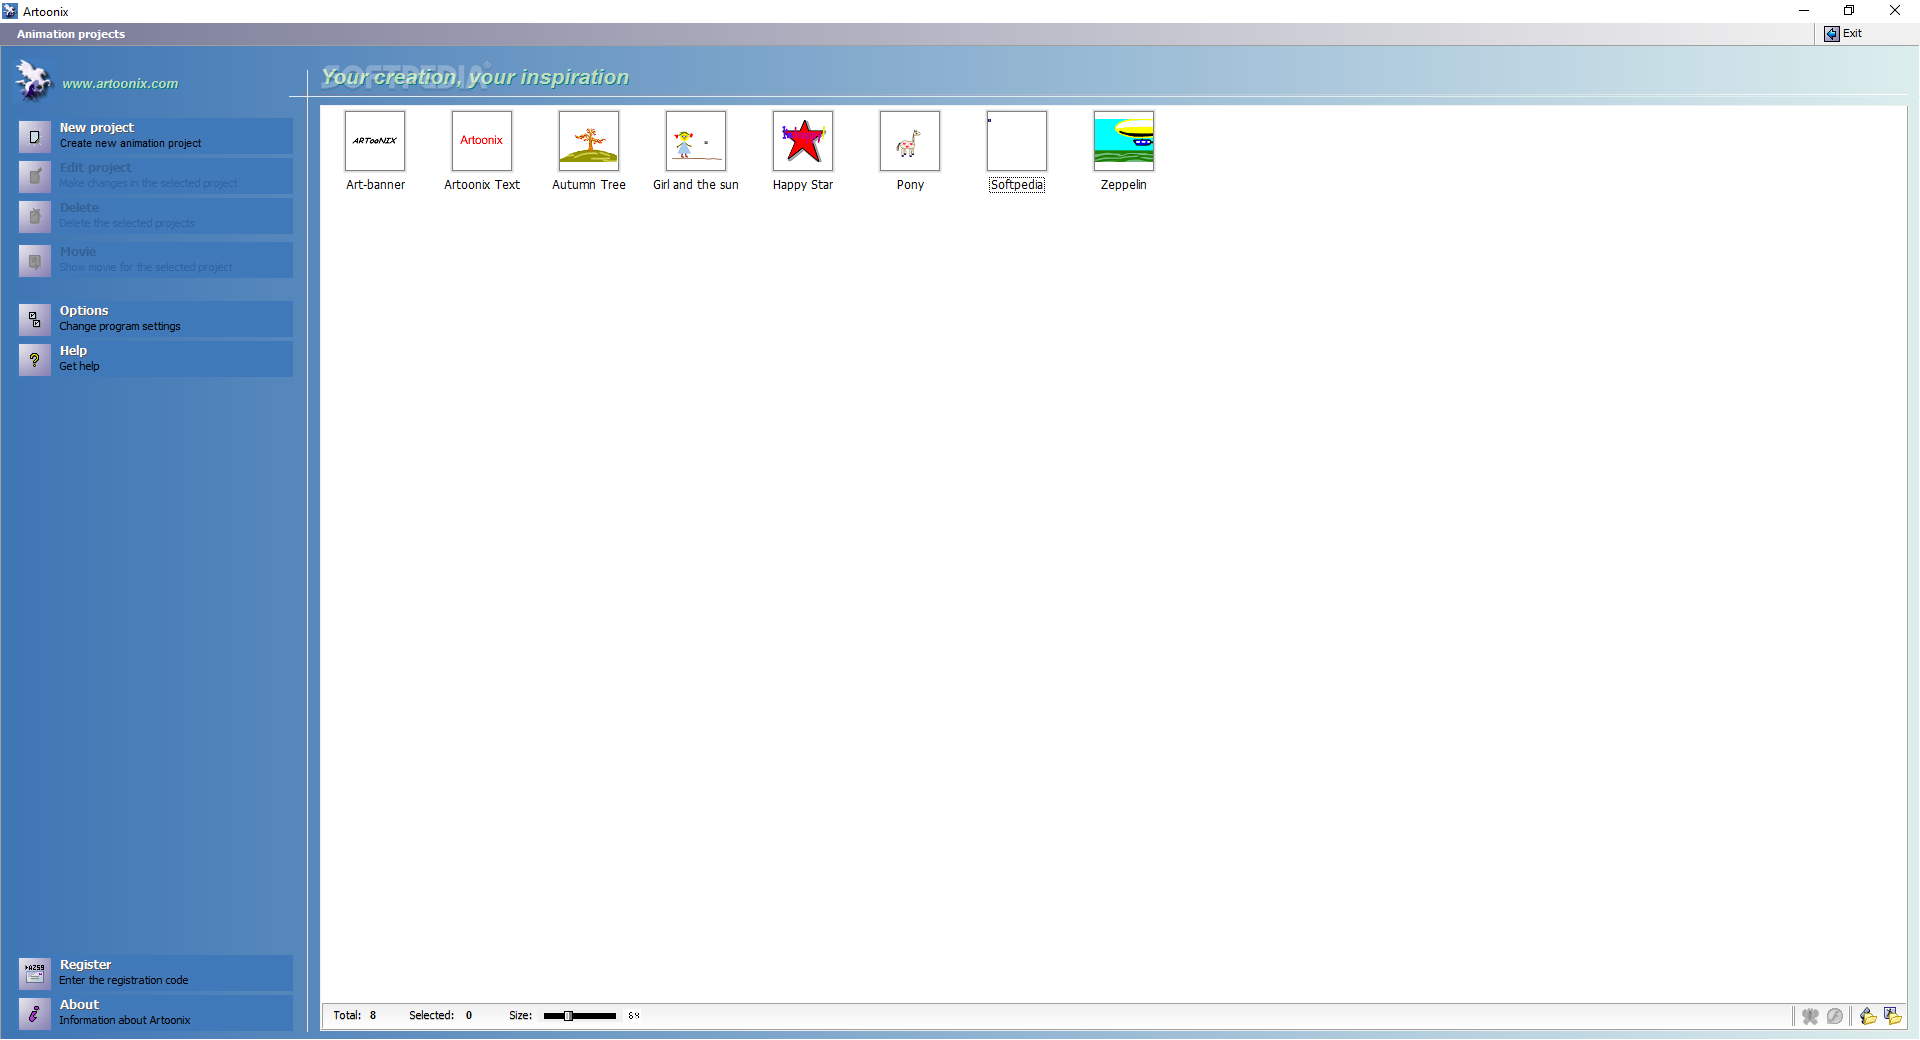Open the movies folder icon

pyautogui.click(x=1868, y=1016)
